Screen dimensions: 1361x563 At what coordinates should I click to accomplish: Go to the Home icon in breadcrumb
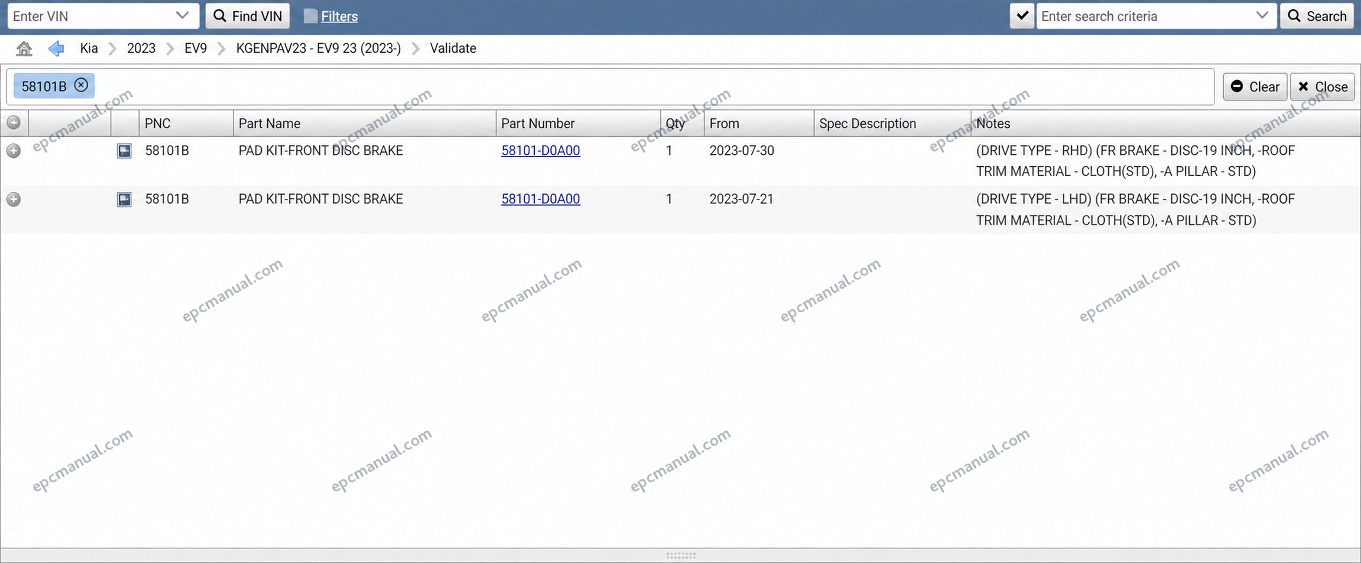click(24, 48)
